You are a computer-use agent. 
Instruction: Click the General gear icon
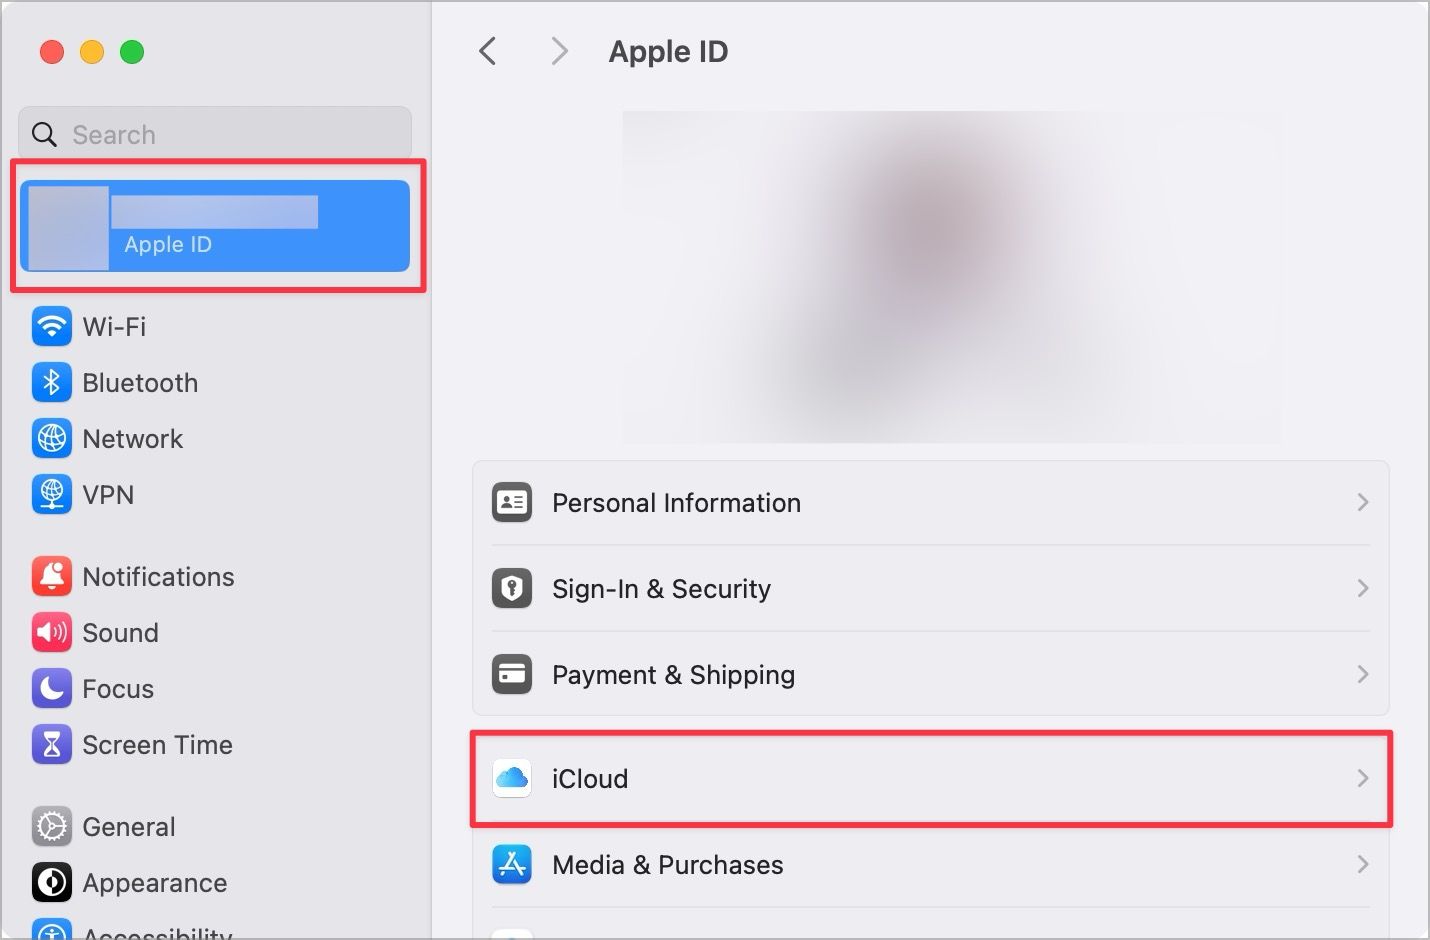(x=51, y=826)
